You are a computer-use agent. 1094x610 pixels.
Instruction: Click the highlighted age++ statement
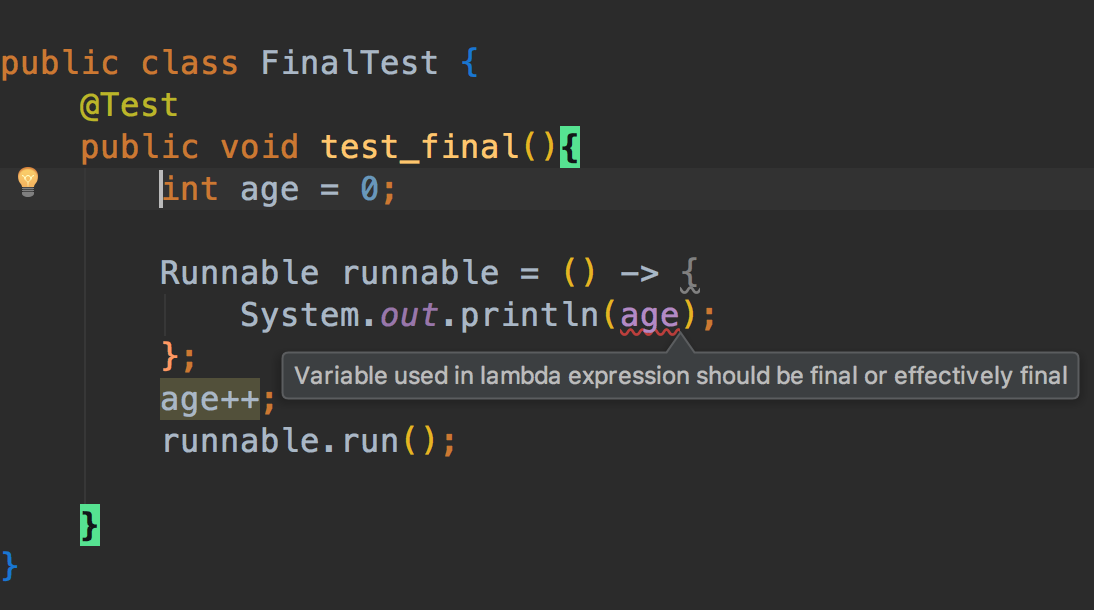(210, 399)
